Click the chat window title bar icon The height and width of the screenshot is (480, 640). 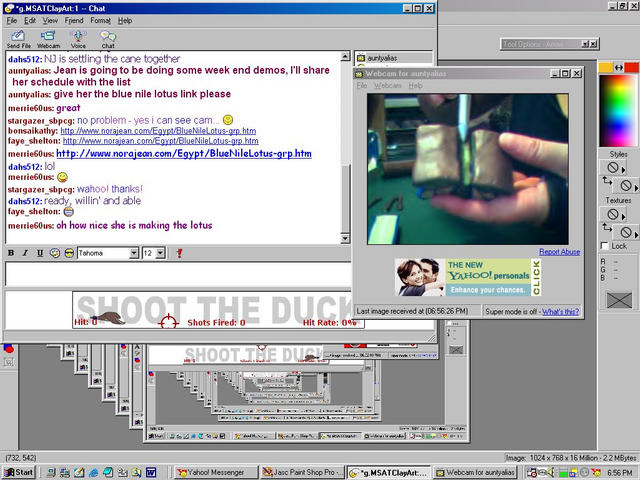click(x=9, y=8)
